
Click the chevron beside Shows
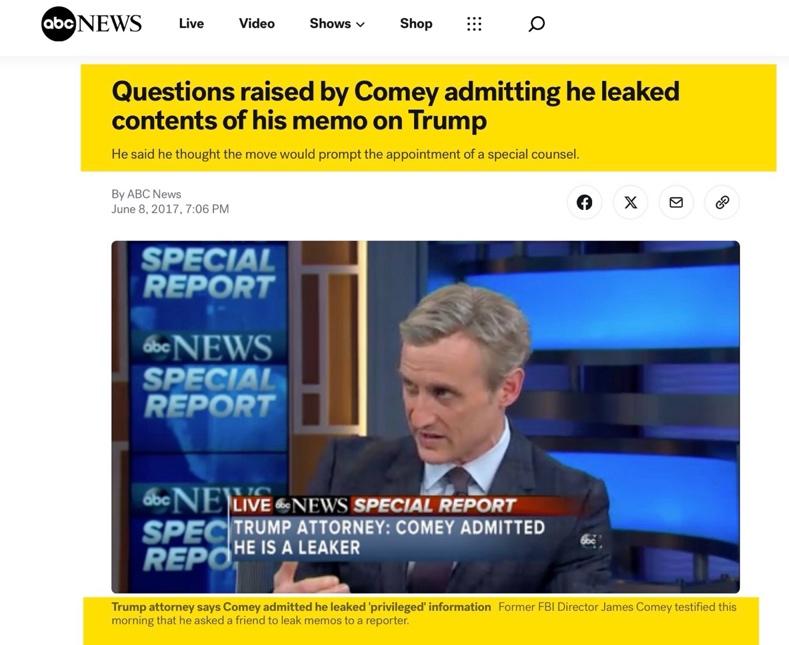pyautogui.click(x=360, y=24)
